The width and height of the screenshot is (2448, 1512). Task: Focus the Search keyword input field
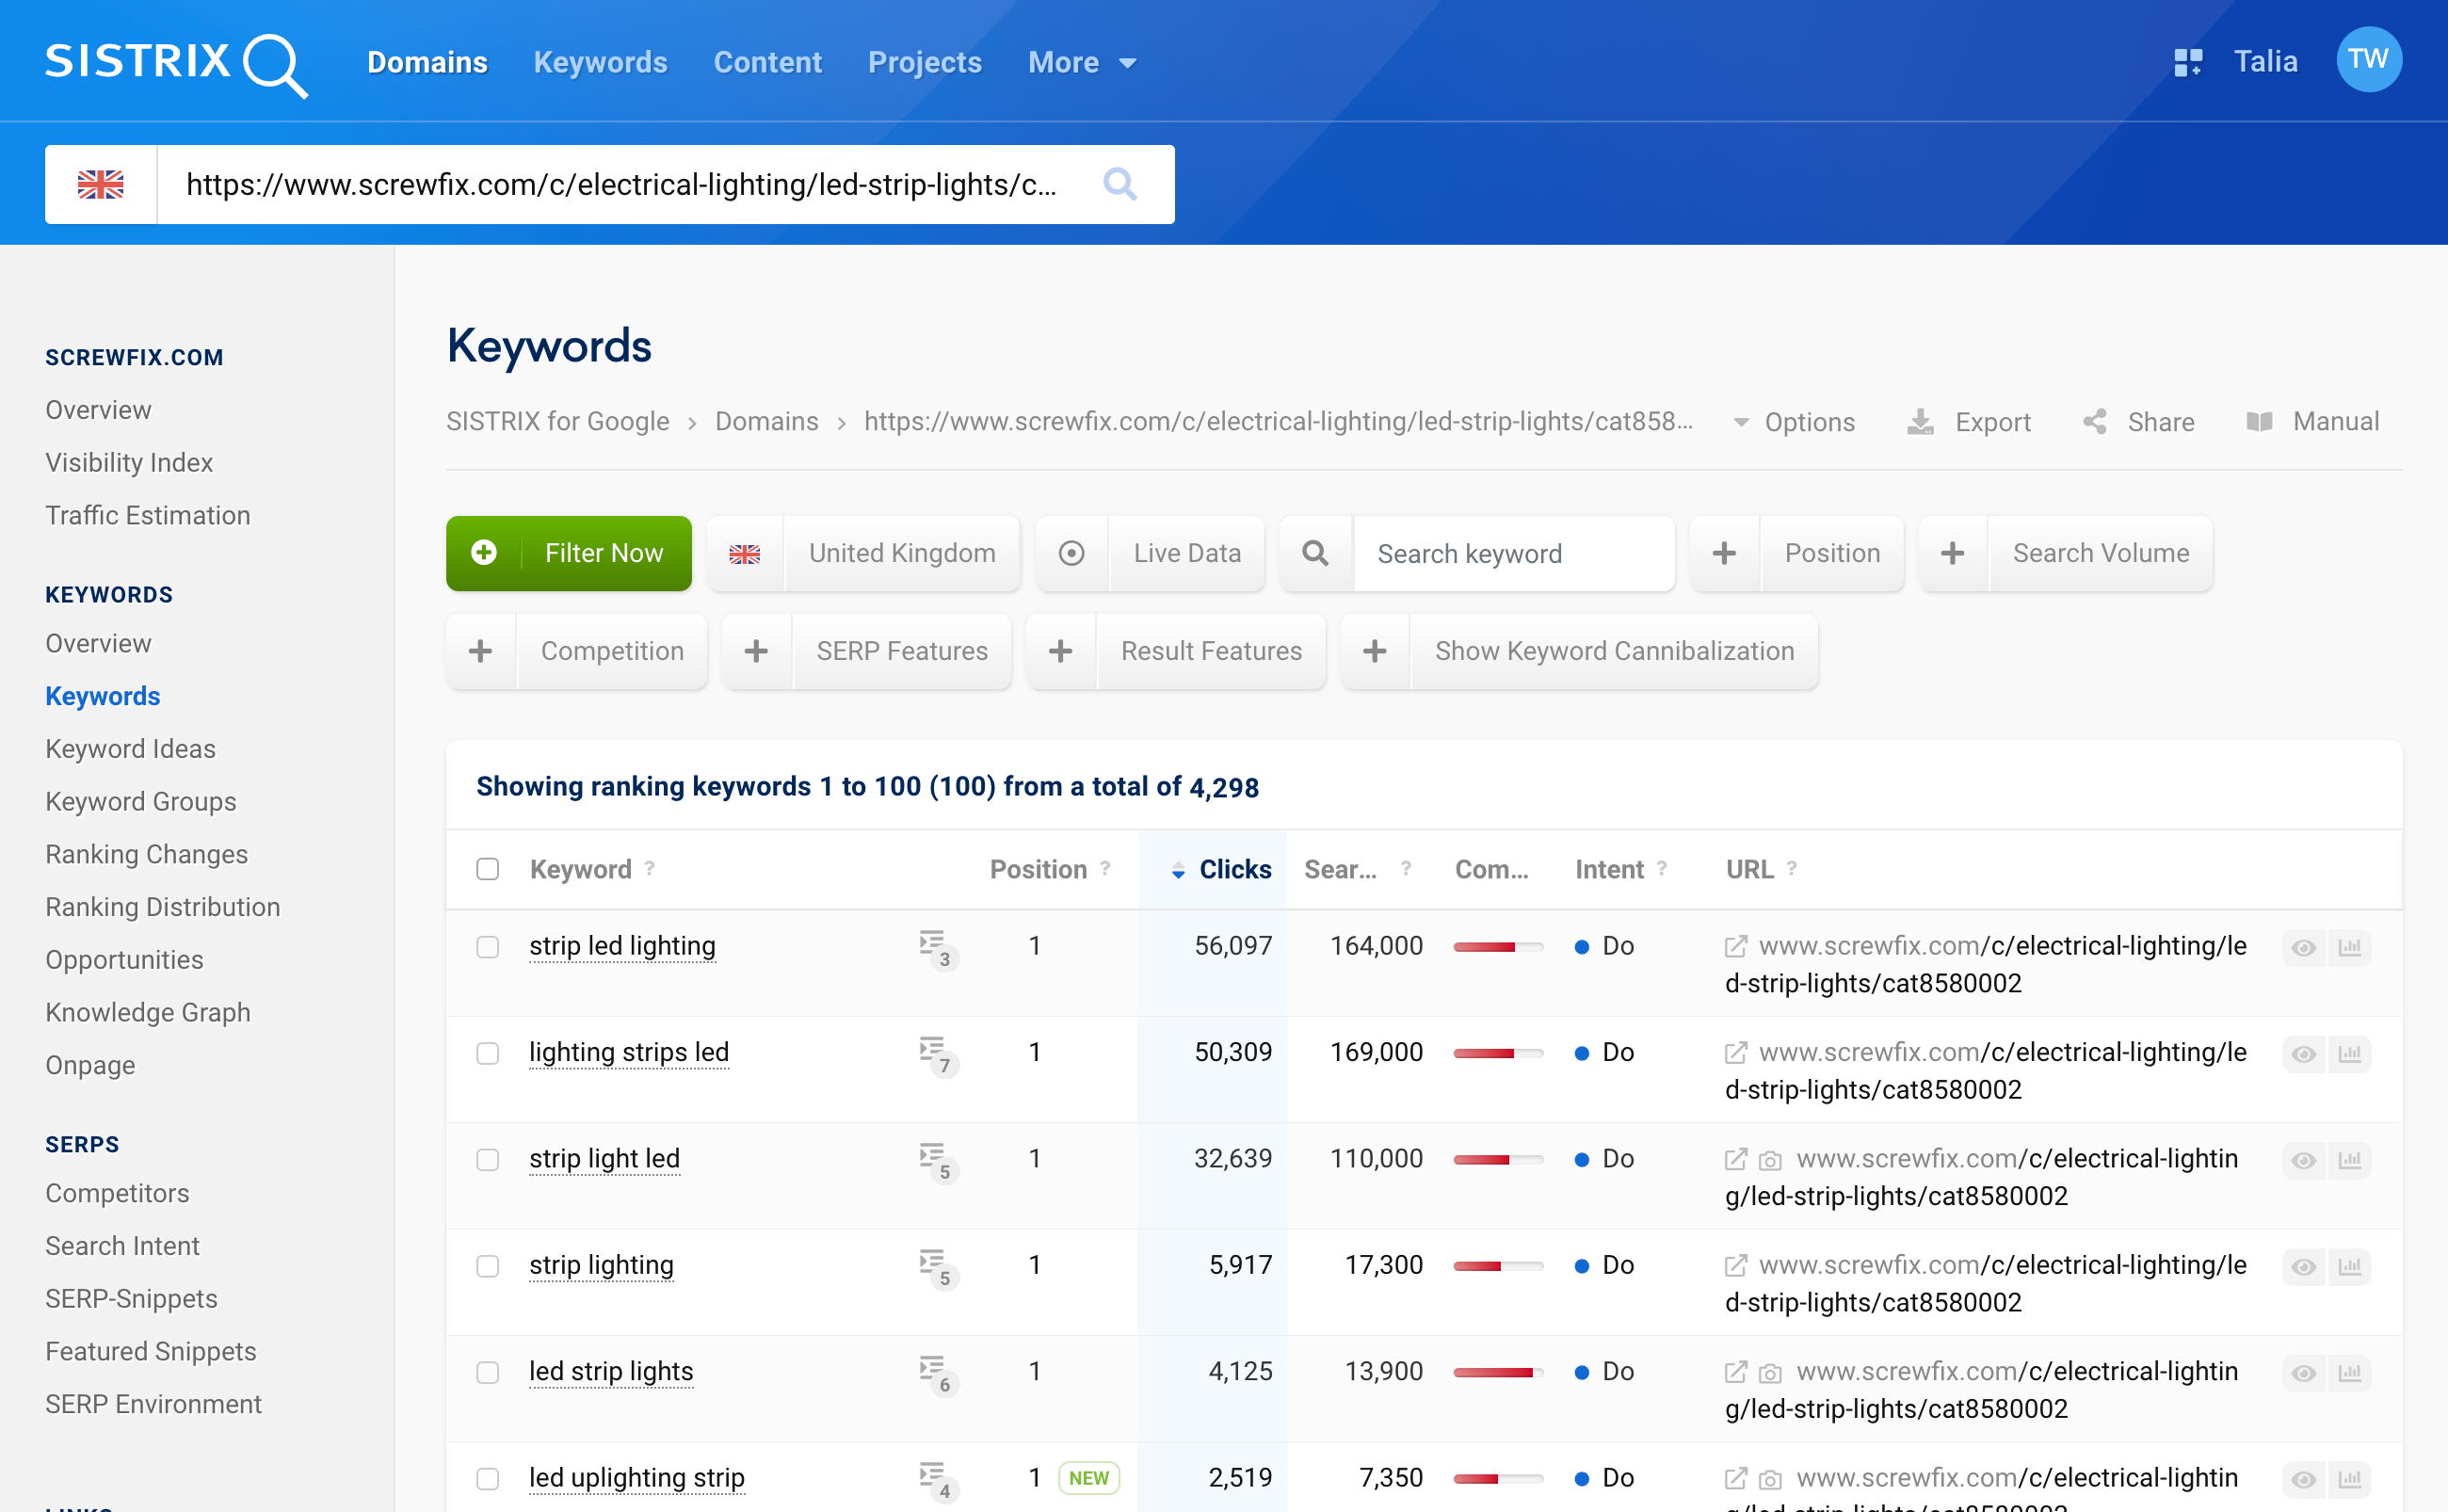(x=1514, y=553)
